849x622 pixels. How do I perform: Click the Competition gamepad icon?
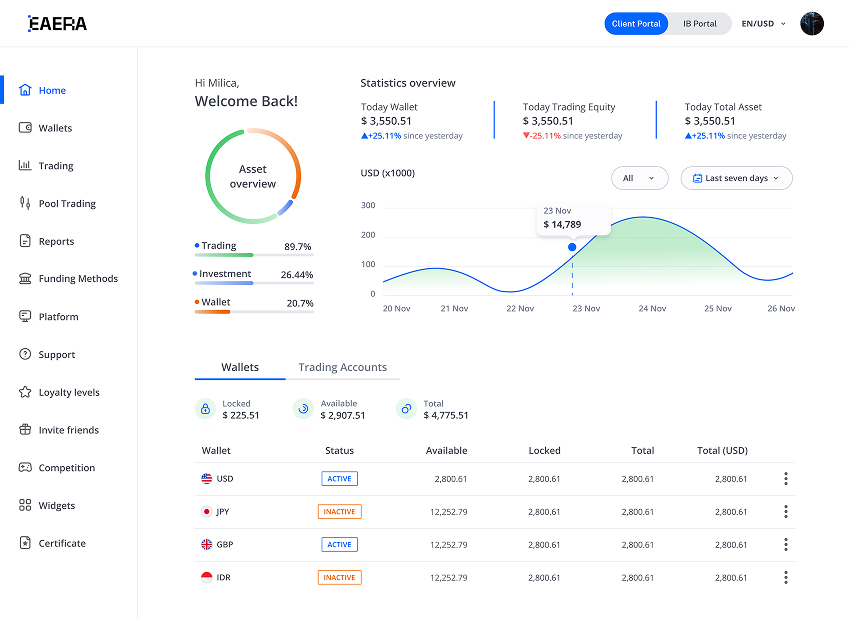pyautogui.click(x=25, y=468)
